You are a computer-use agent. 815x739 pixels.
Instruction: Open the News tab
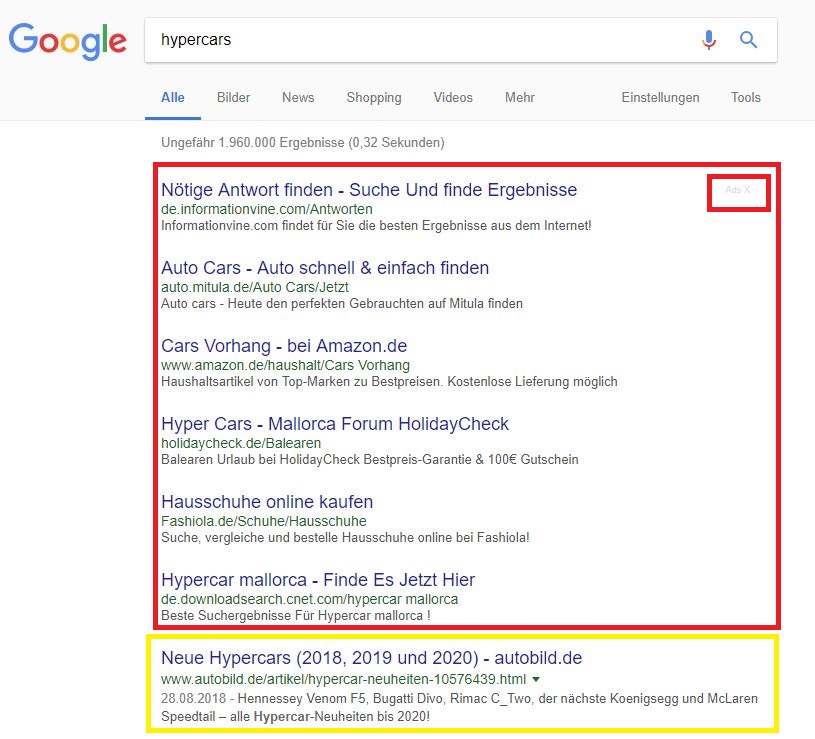coord(298,98)
